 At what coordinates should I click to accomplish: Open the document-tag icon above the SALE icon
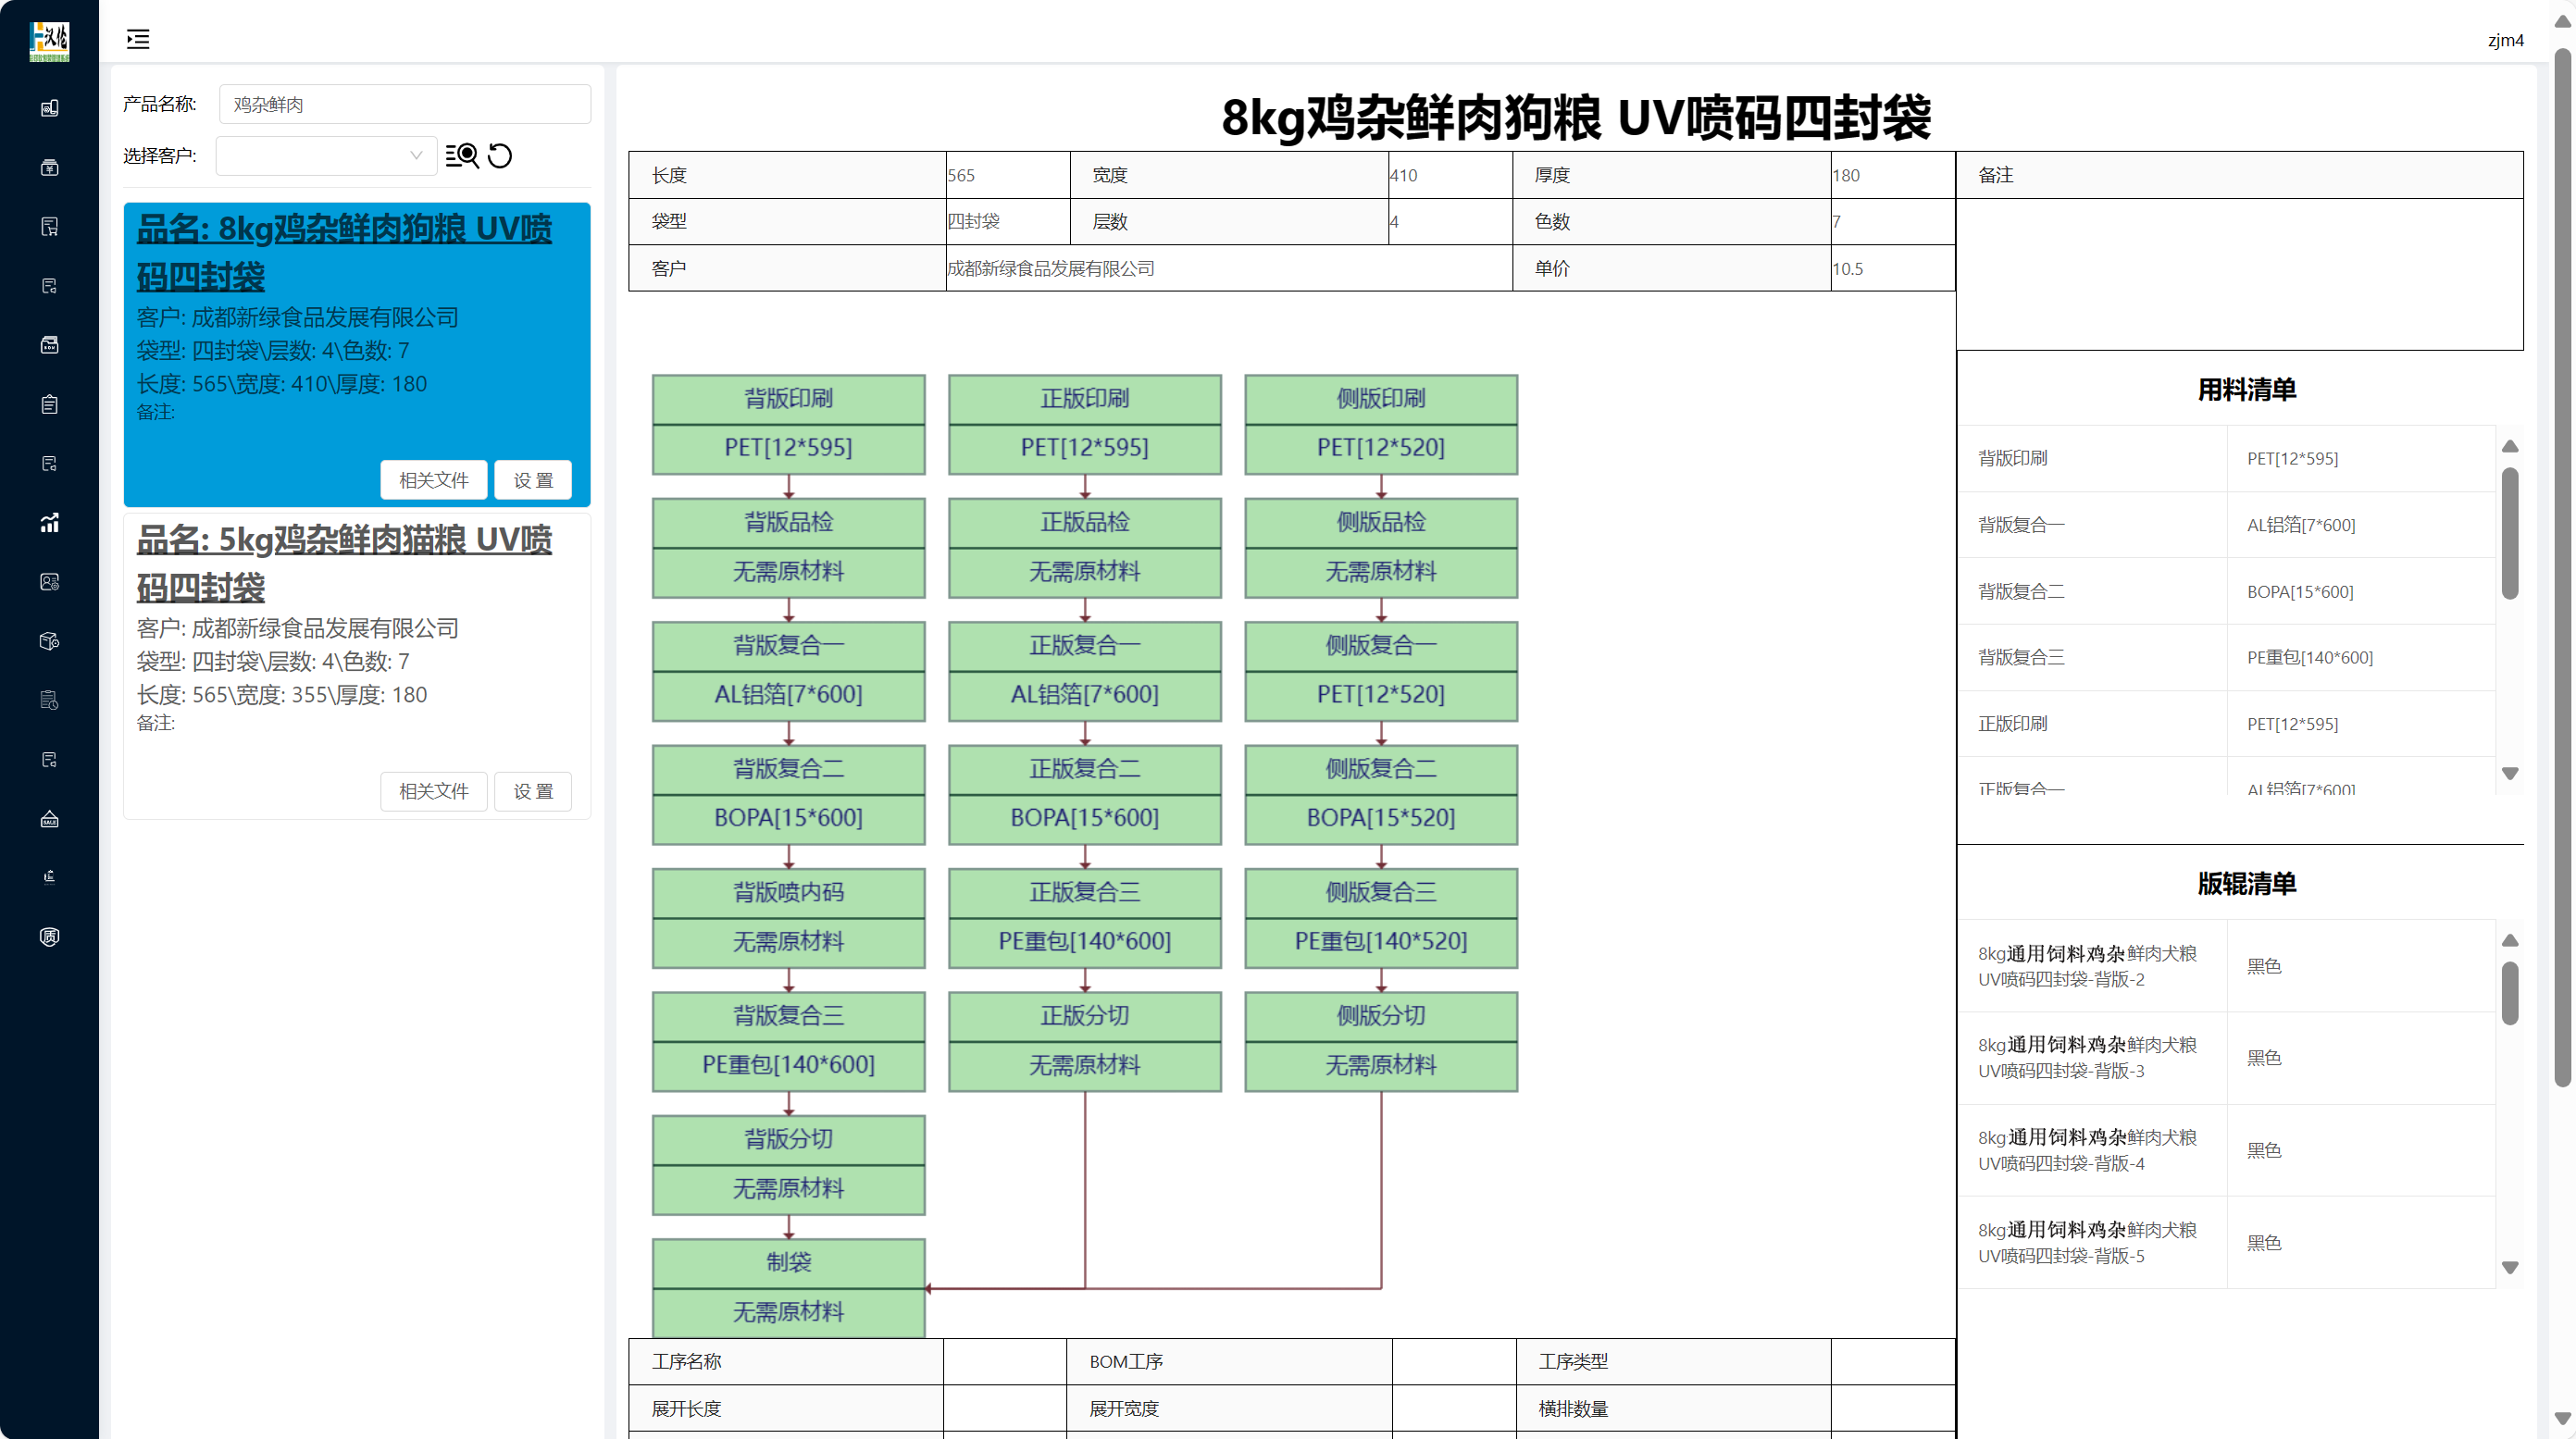[x=49, y=760]
